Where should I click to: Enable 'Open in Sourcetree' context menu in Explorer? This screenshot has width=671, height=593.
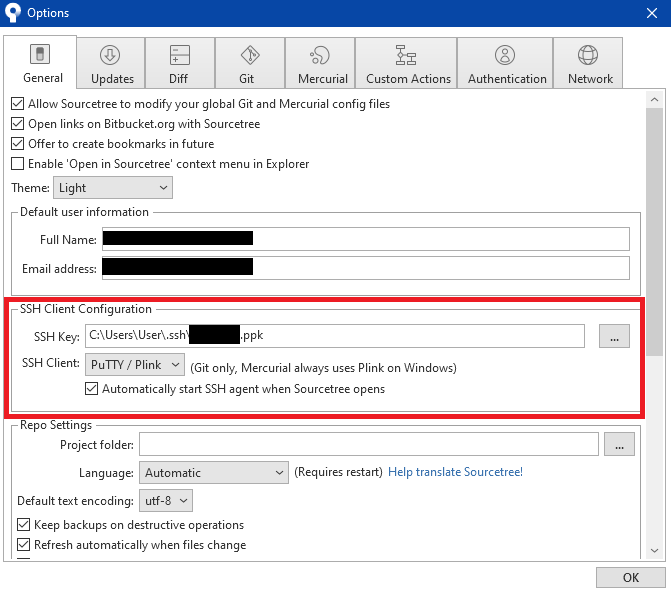[x=18, y=164]
